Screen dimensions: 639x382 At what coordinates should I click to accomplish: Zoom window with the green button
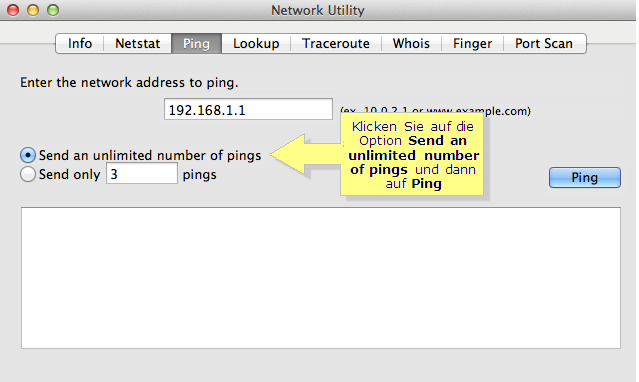(x=53, y=10)
